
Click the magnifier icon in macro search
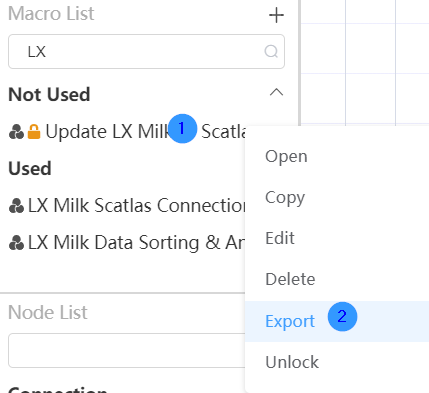tap(271, 51)
